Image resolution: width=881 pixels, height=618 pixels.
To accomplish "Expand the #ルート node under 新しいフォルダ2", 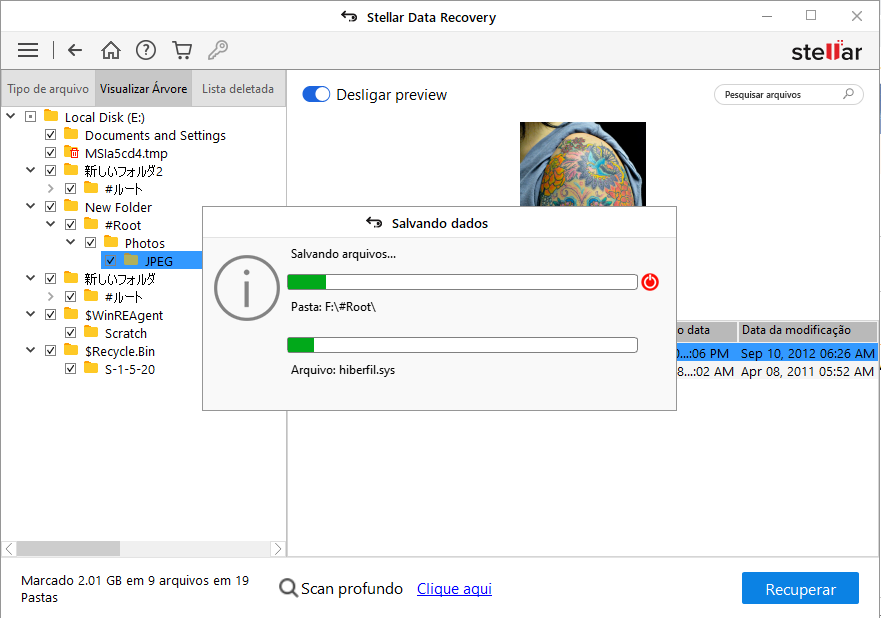I will click(x=51, y=189).
